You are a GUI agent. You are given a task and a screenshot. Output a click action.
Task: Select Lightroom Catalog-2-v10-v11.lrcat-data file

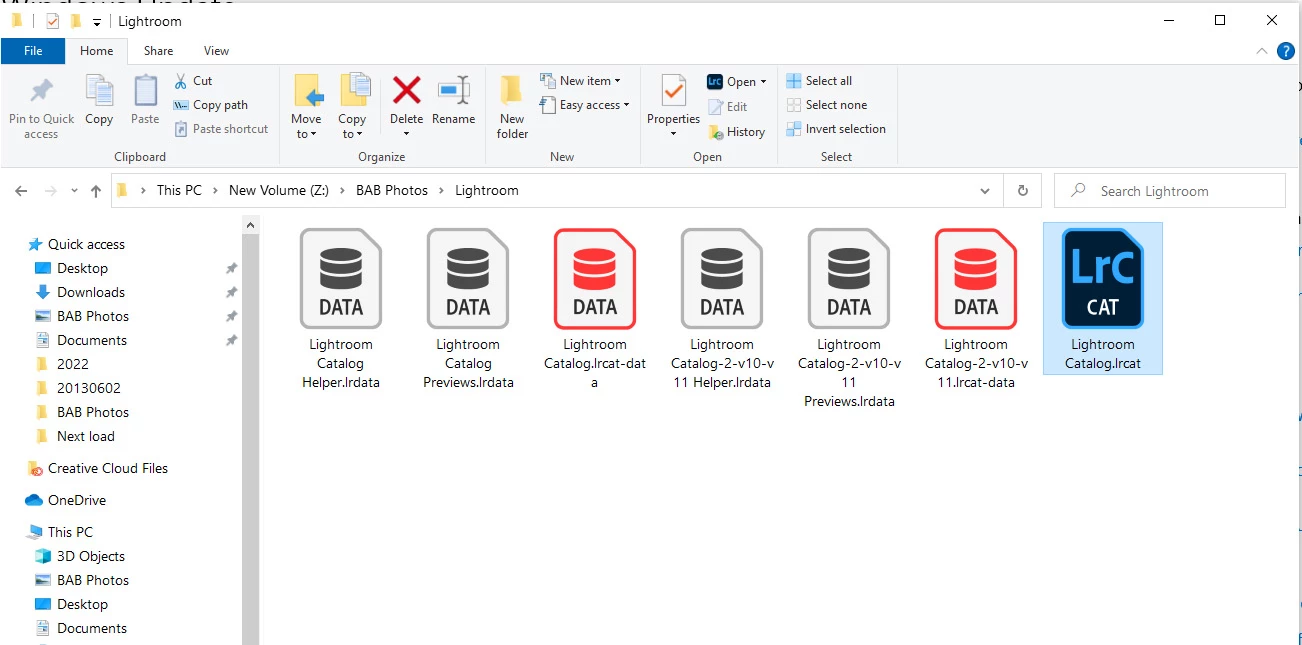coord(976,309)
